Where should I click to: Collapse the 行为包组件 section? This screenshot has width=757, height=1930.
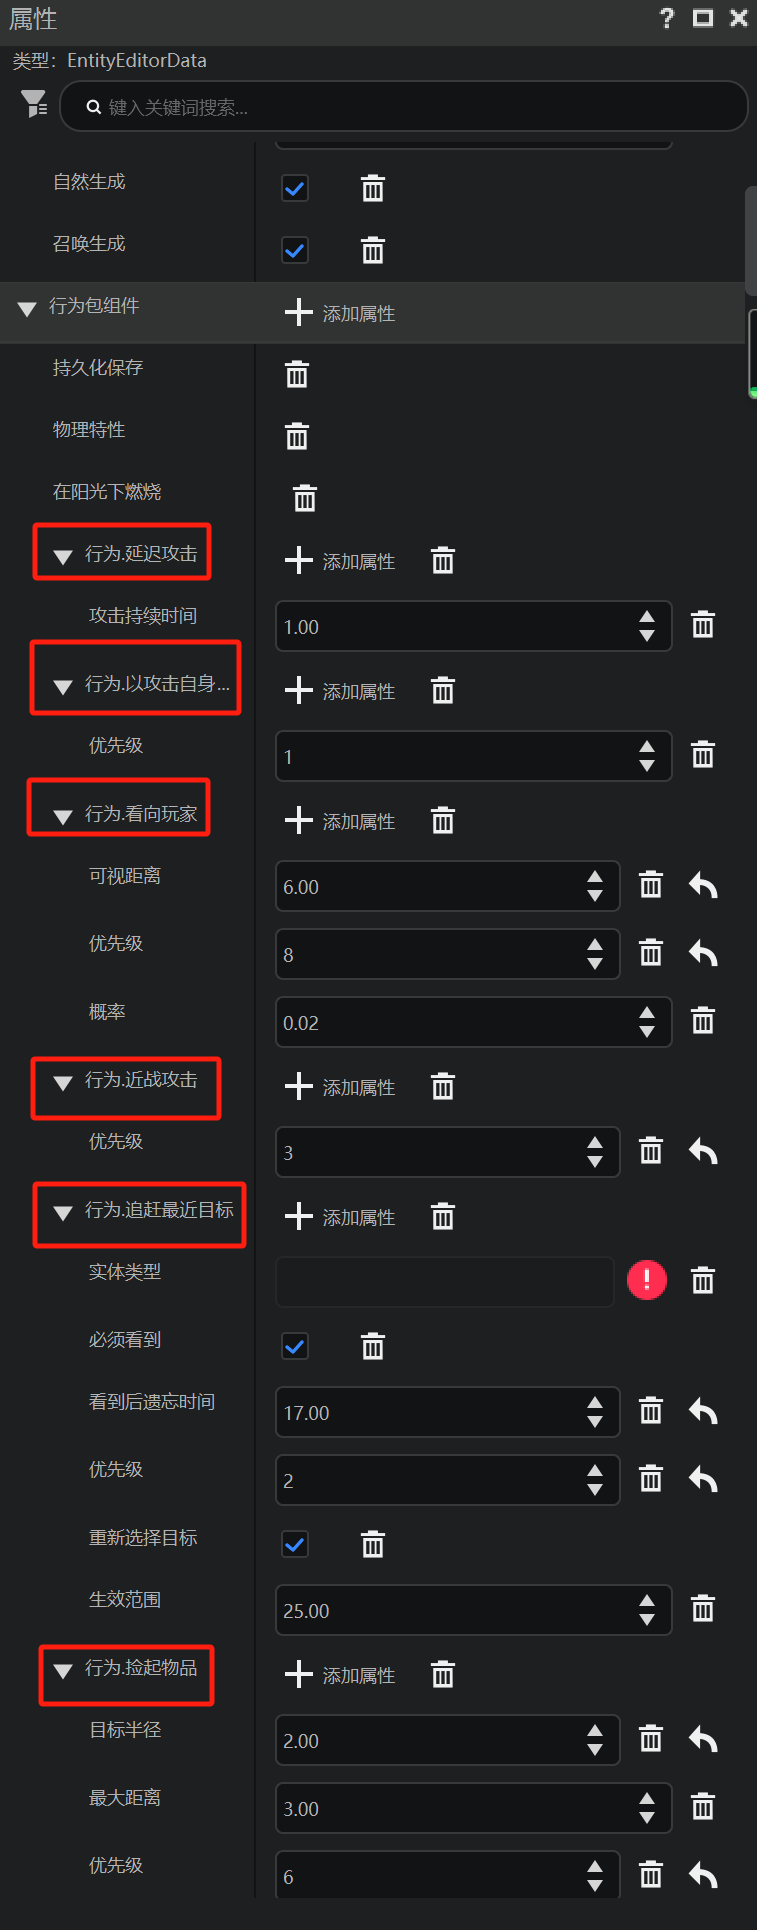pyautogui.click(x=28, y=309)
